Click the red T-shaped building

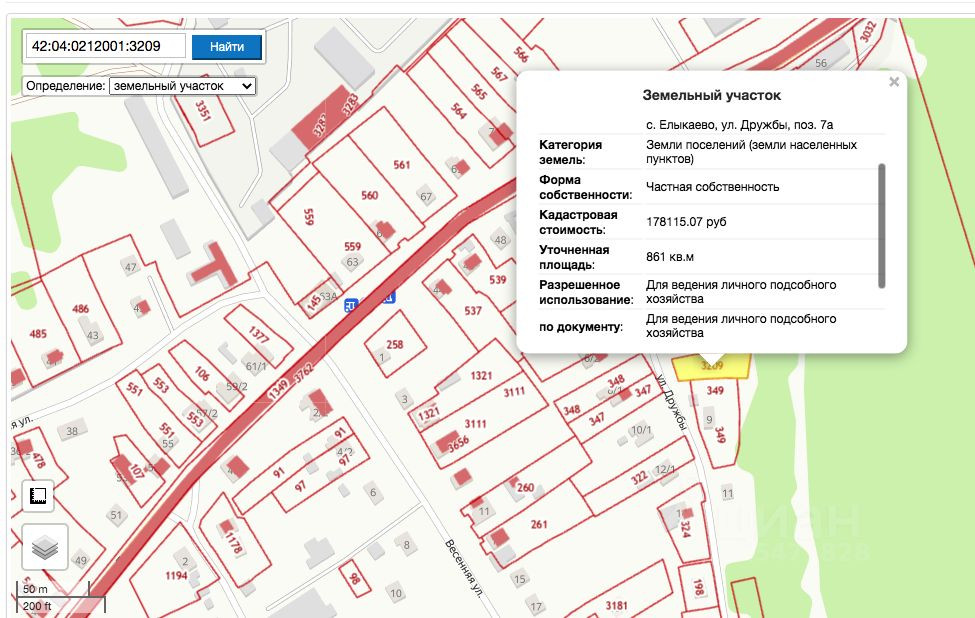tap(215, 265)
